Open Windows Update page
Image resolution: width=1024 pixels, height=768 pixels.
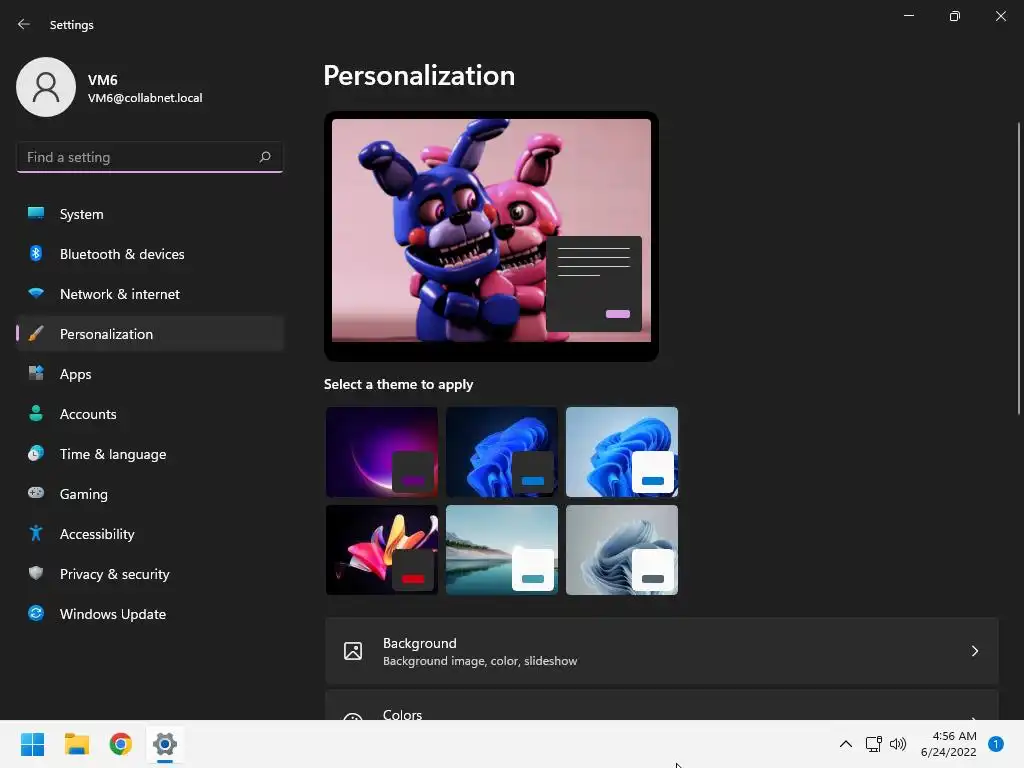click(x=150, y=614)
